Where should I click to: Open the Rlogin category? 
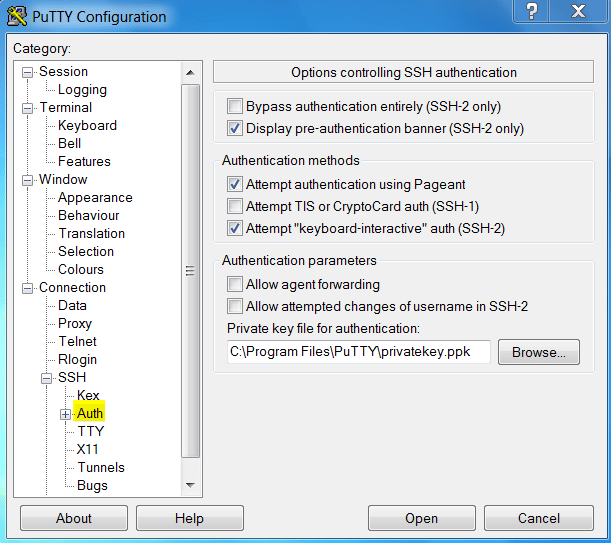77,359
